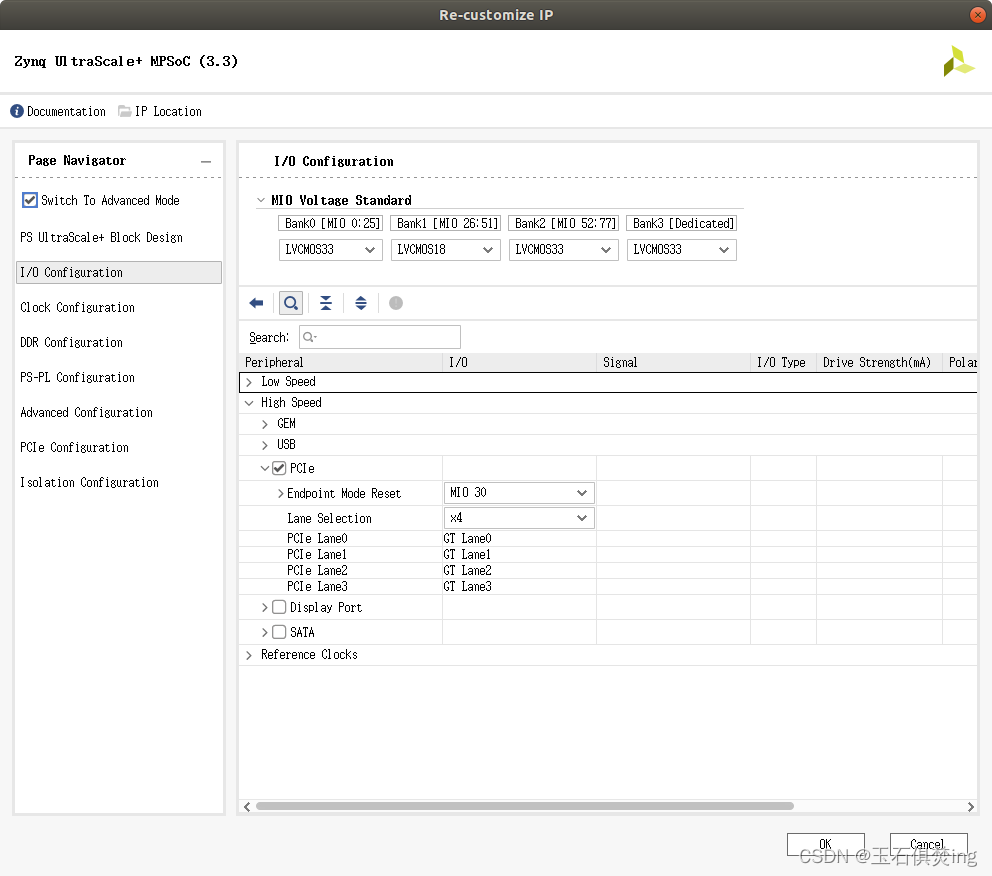Open PS UltraScale+ Block Design page
The image size is (992, 876).
pyautogui.click(x=101, y=237)
